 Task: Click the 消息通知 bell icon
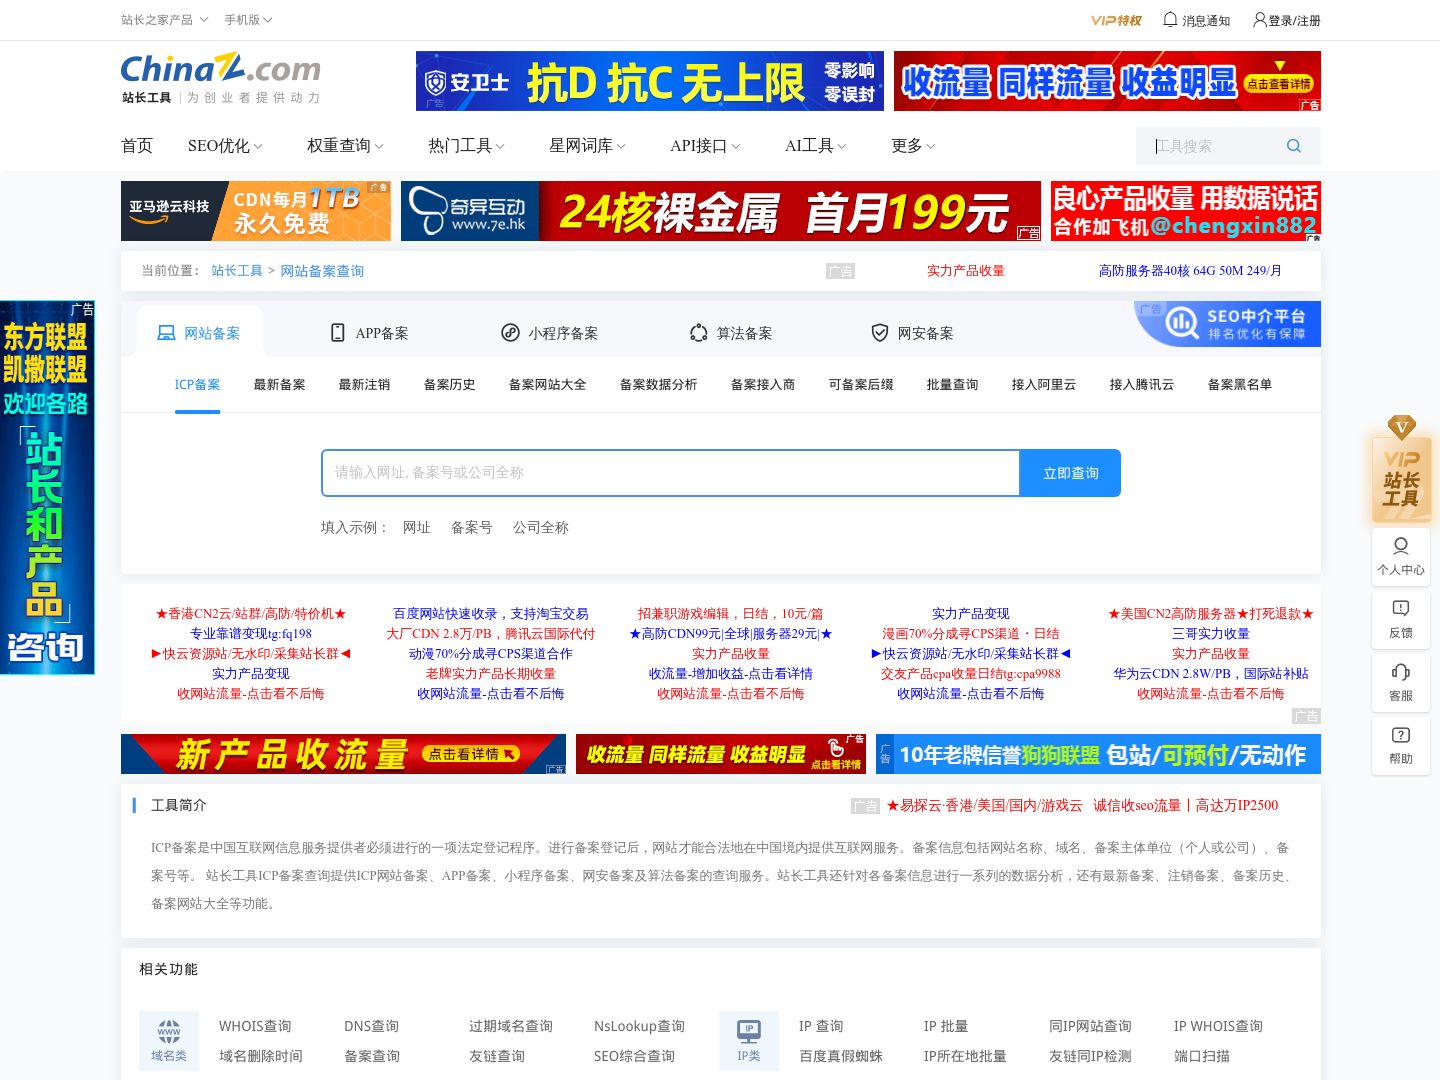[1170, 19]
